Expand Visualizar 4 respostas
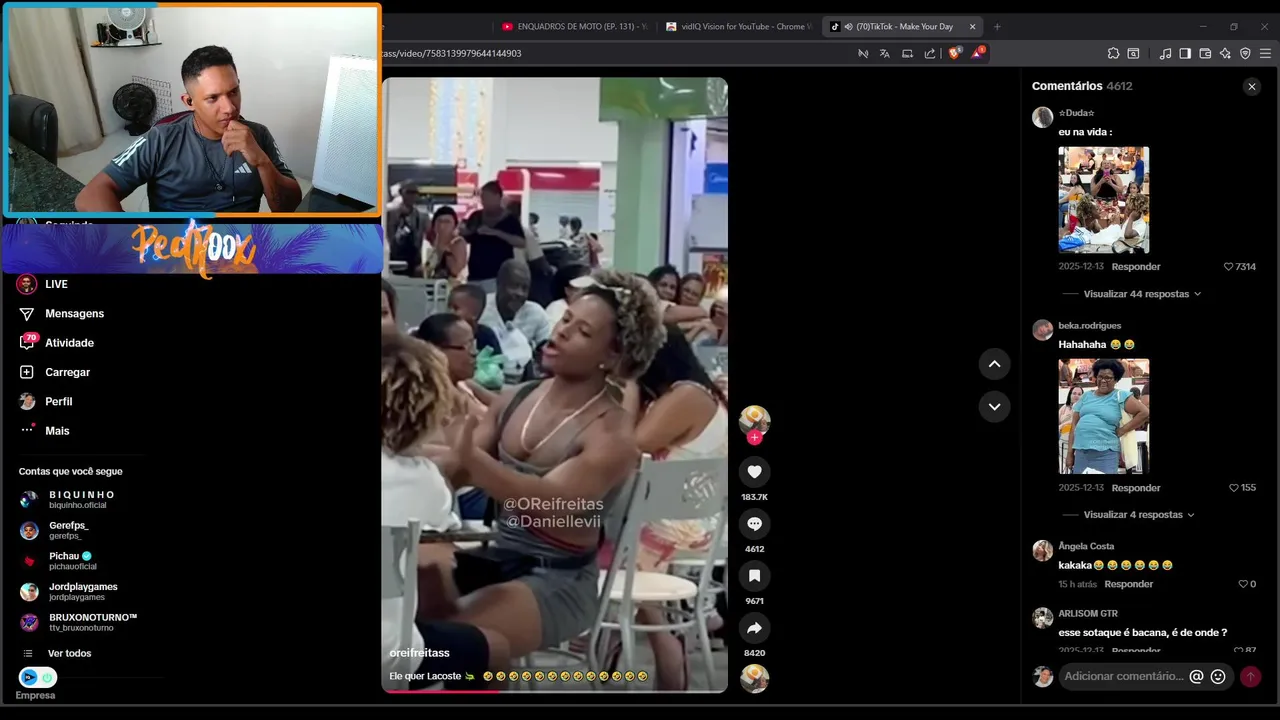The width and height of the screenshot is (1280, 720). [x=1139, y=515]
